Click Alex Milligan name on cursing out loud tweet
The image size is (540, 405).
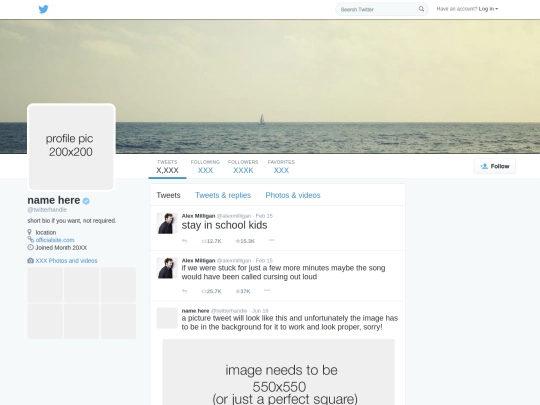(198, 260)
